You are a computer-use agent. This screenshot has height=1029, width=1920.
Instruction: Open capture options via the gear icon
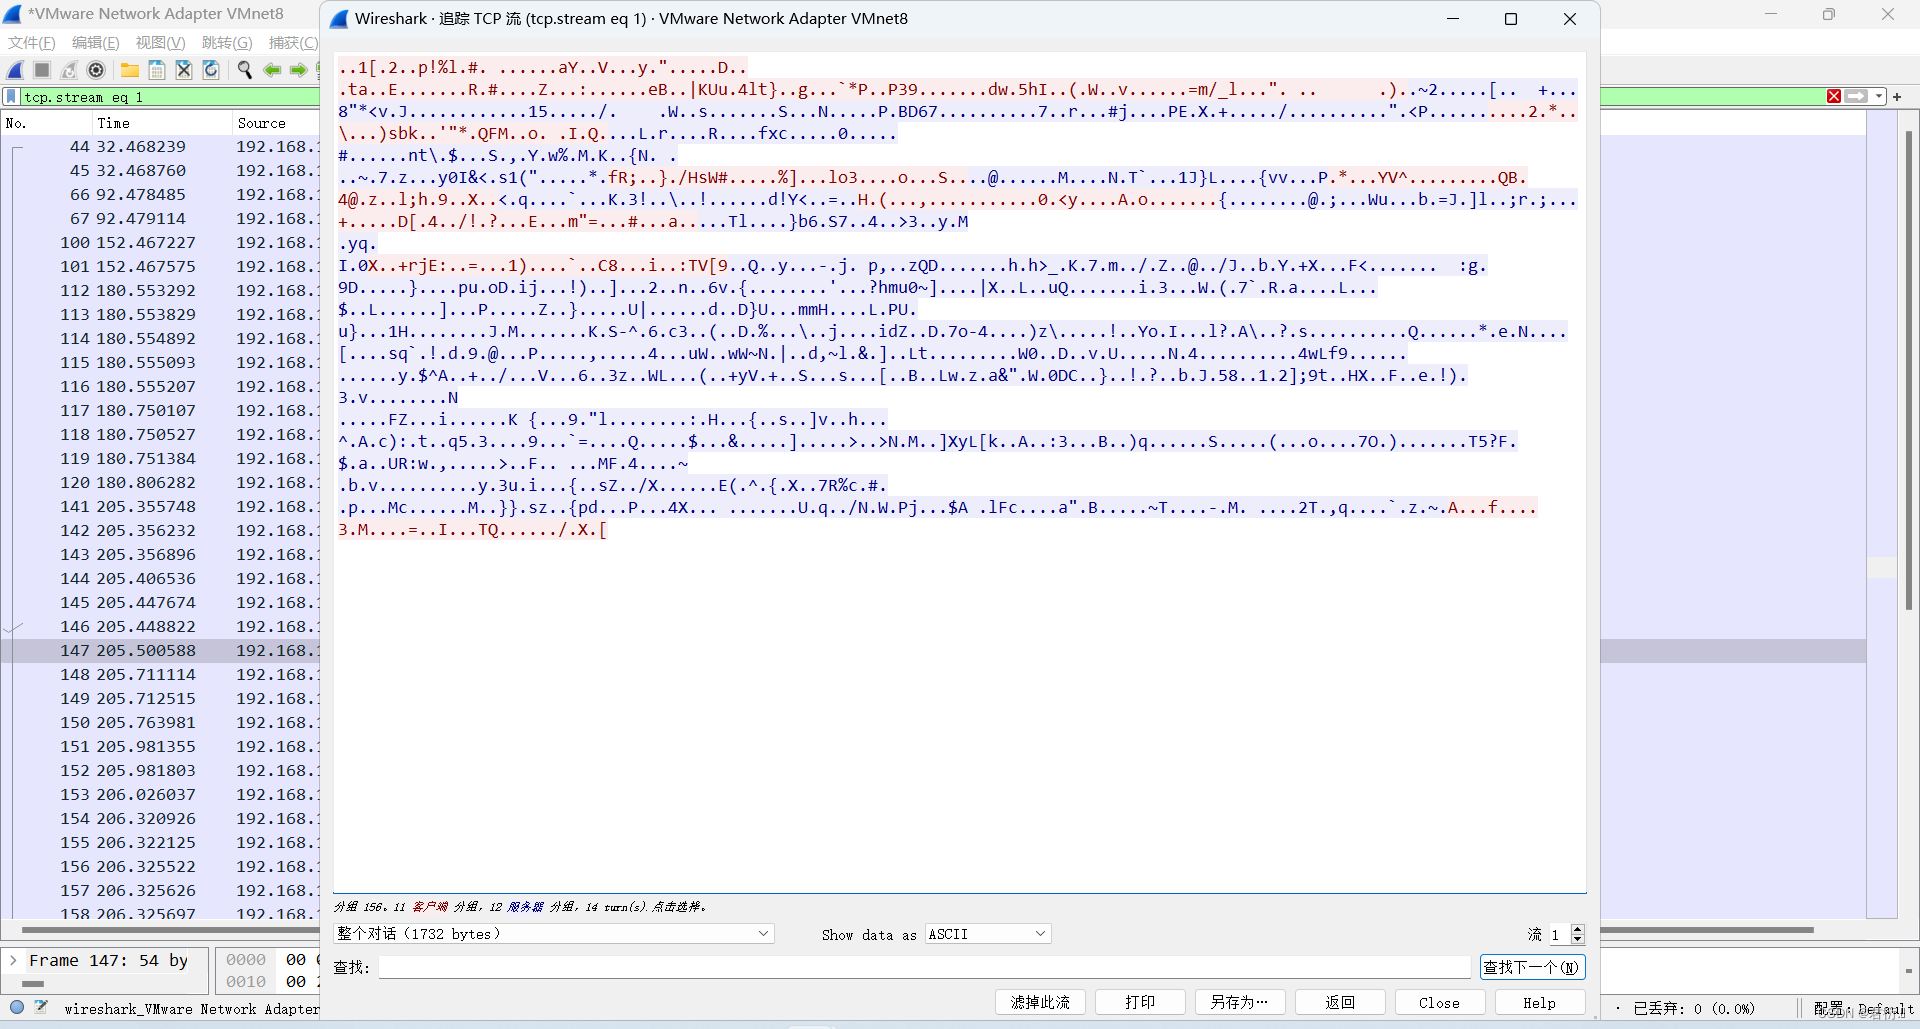point(96,70)
